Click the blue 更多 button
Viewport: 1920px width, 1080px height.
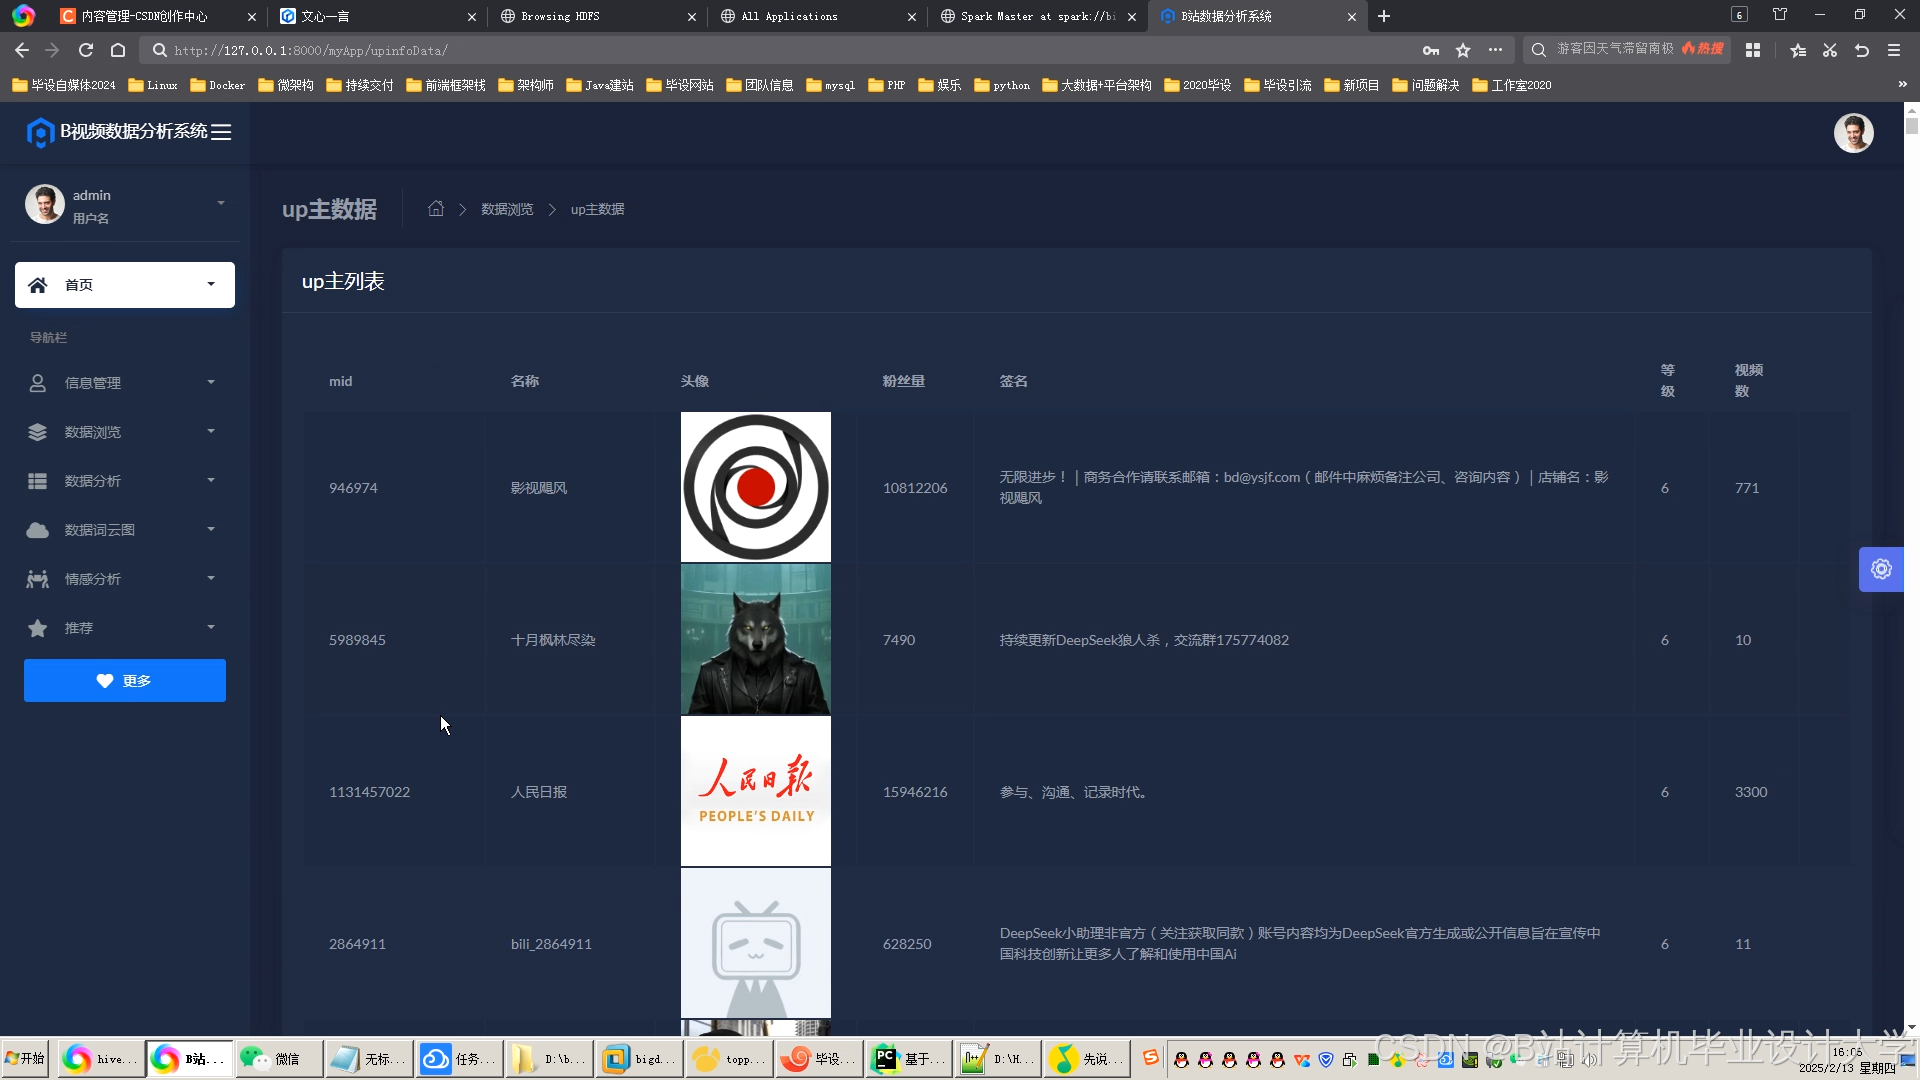(125, 680)
